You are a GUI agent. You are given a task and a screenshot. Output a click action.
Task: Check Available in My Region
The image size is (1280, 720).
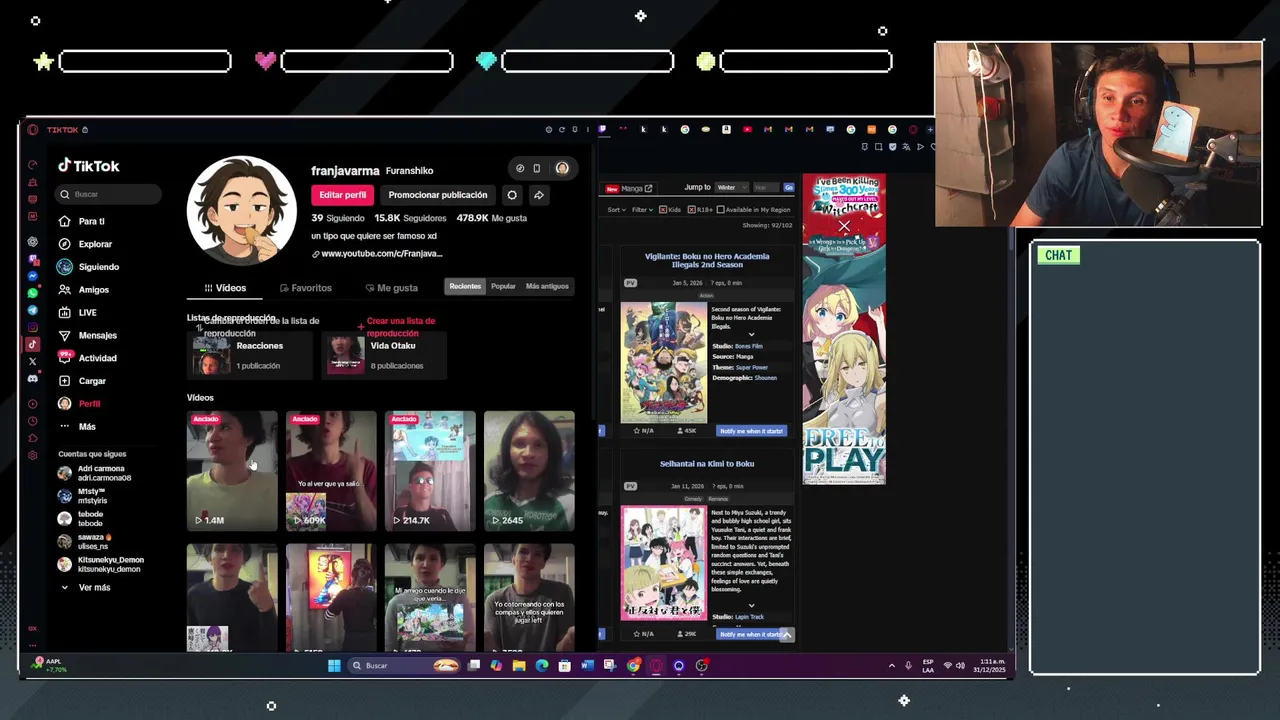721,210
